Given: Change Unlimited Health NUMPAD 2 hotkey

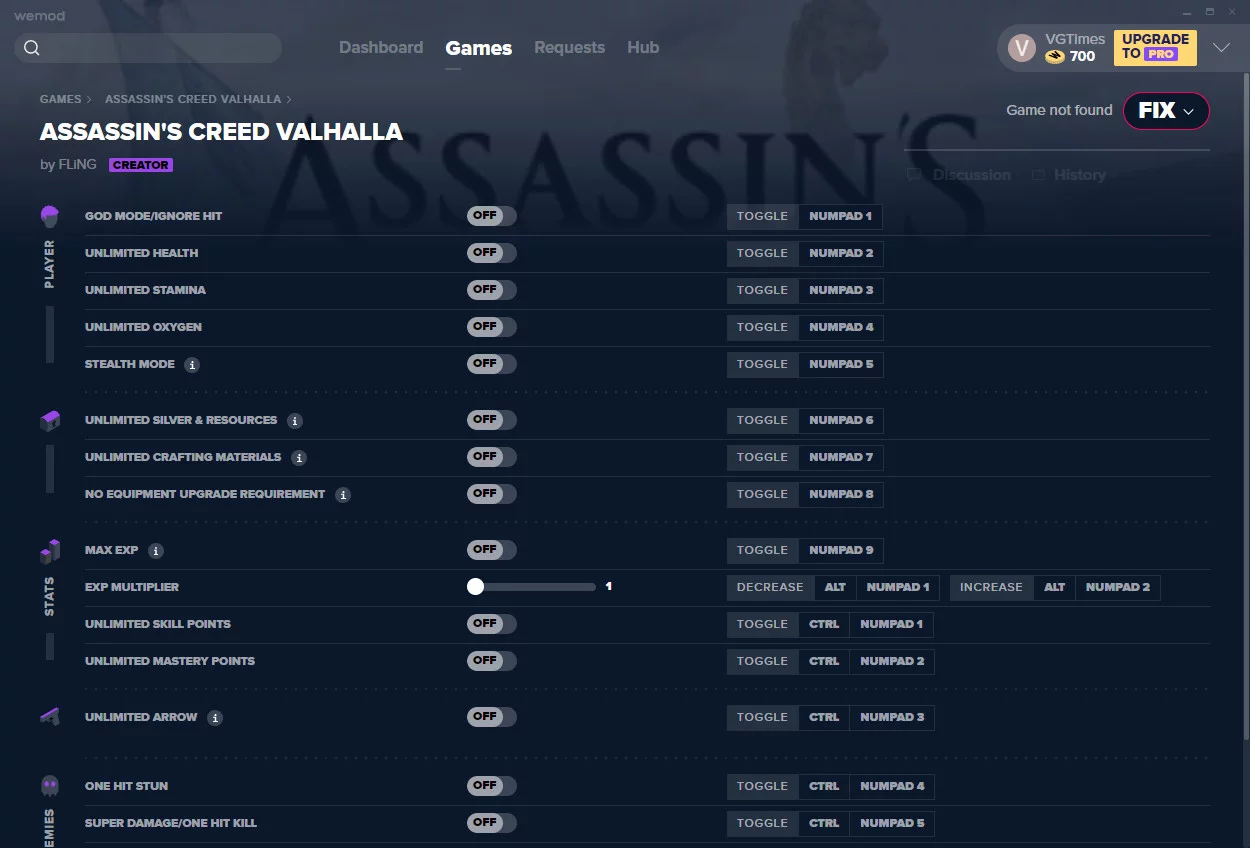Looking at the screenshot, I should 841,253.
